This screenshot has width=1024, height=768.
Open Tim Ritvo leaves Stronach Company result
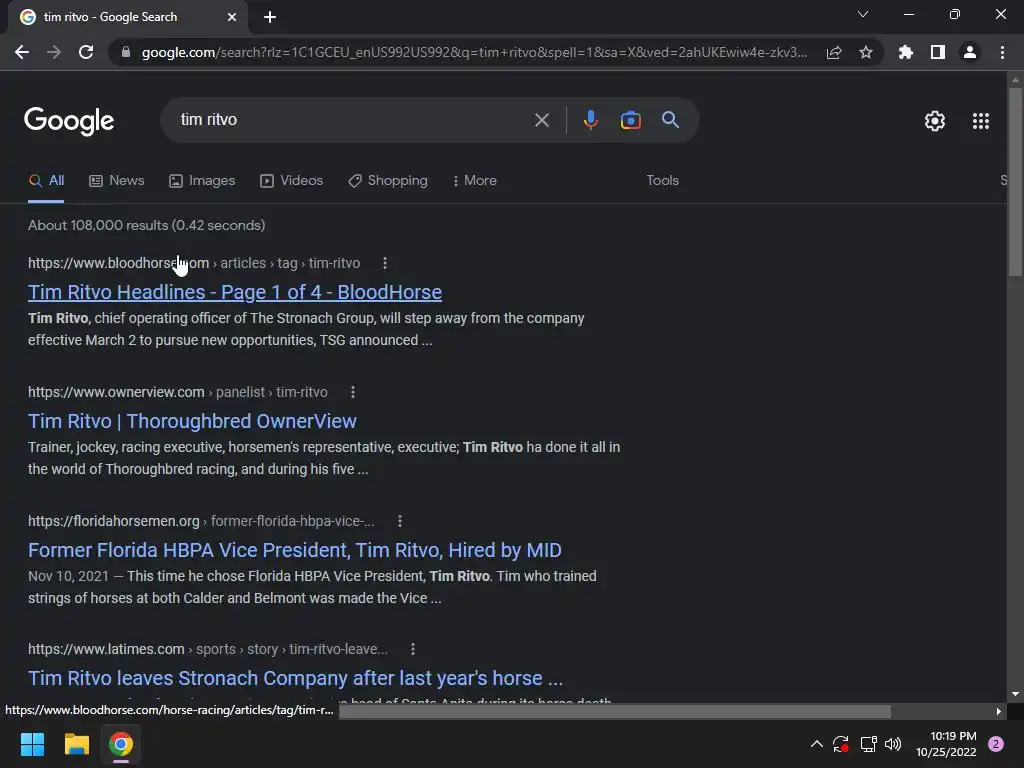pyautogui.click(x=295, y=679)
